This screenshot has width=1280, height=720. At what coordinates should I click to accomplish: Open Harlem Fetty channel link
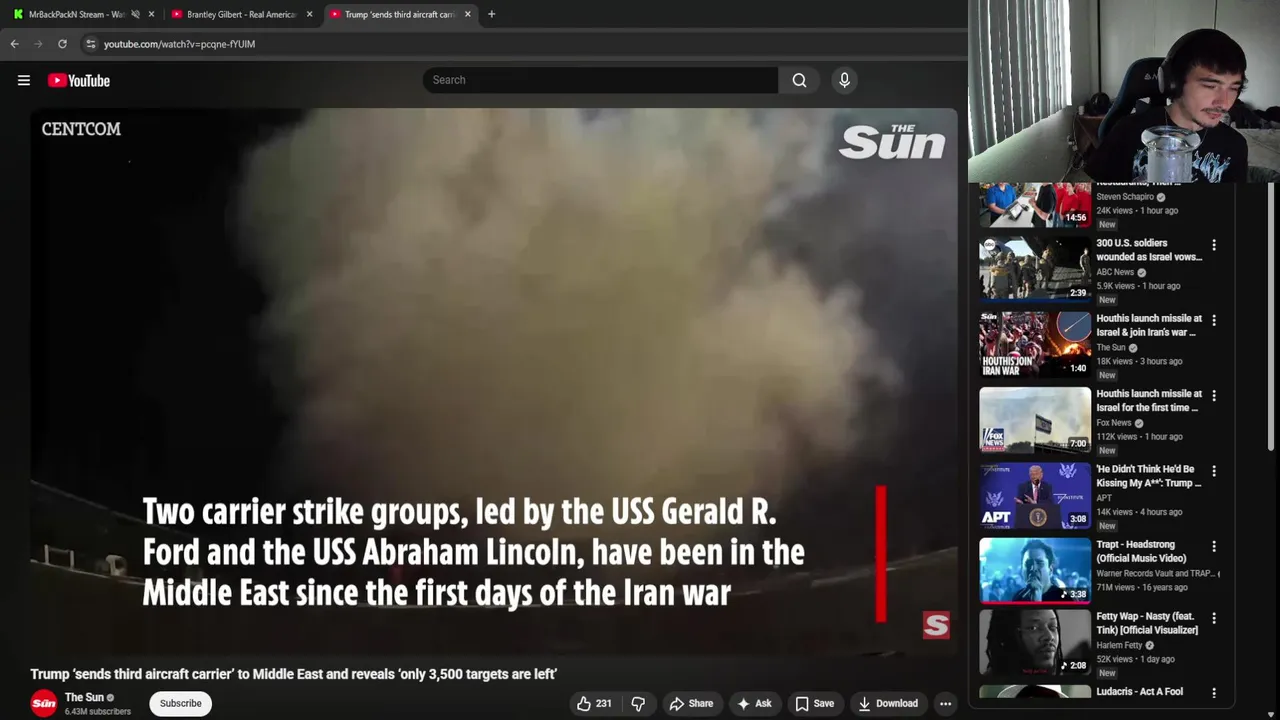(1120, 645)
